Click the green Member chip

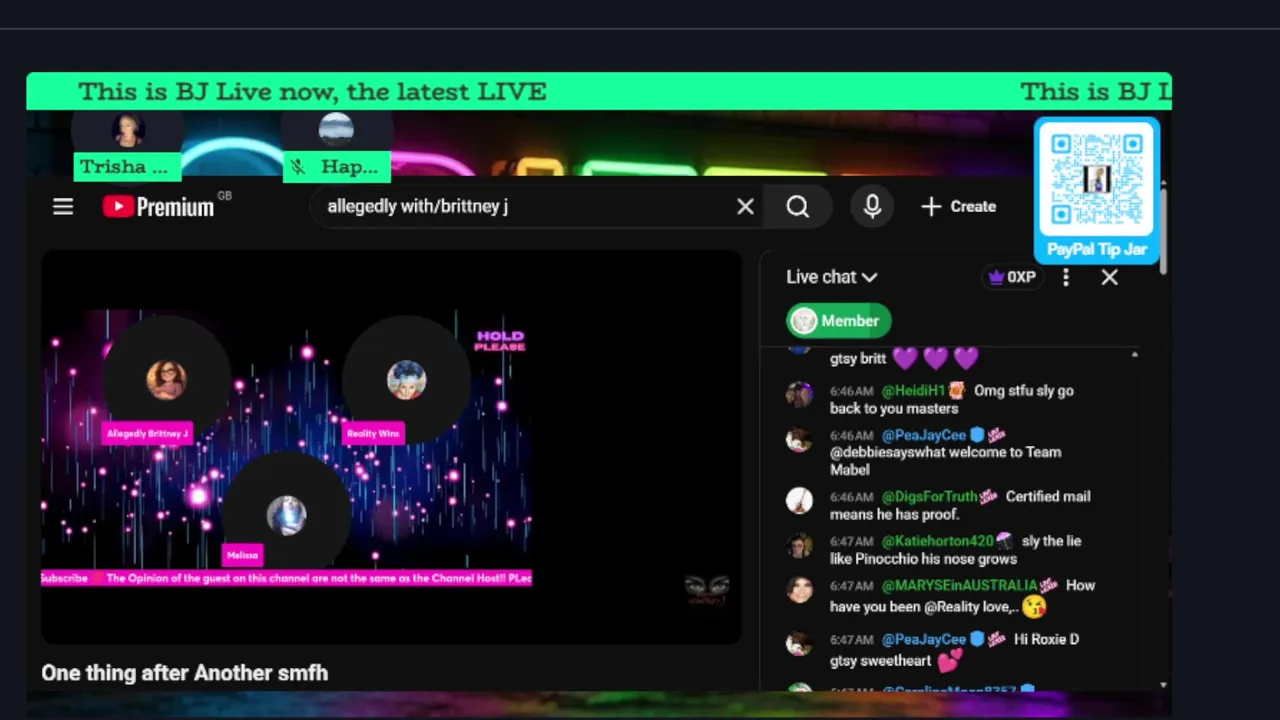(x=838, y=321)
